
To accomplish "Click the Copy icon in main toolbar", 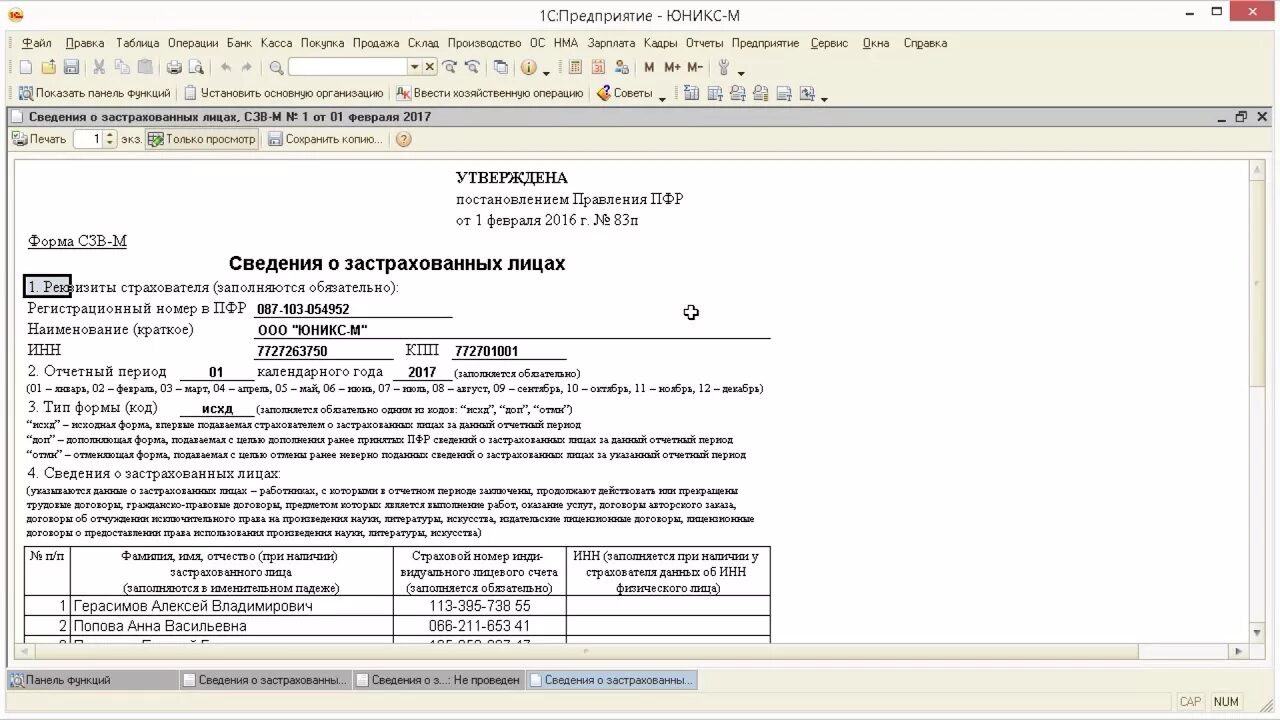I will pos(122,67).
